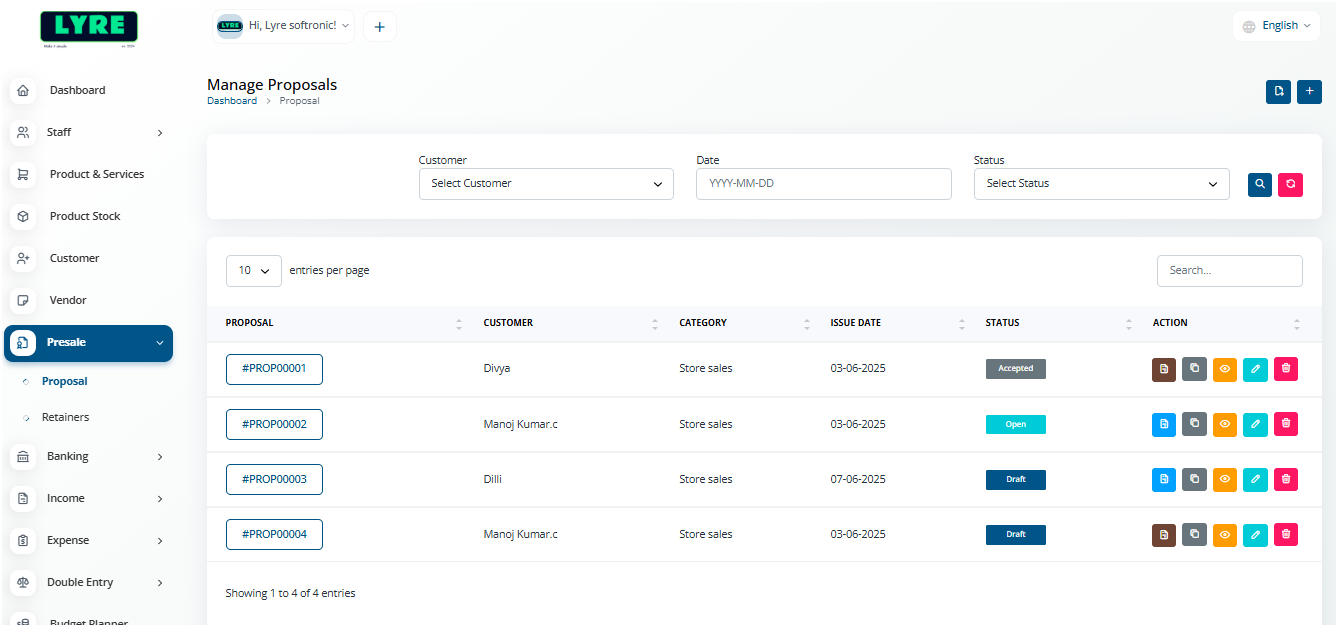The width and height of the screenshot is (1338, 627).
Task: Expand the Staff sidebar menu
Action: 89,132
